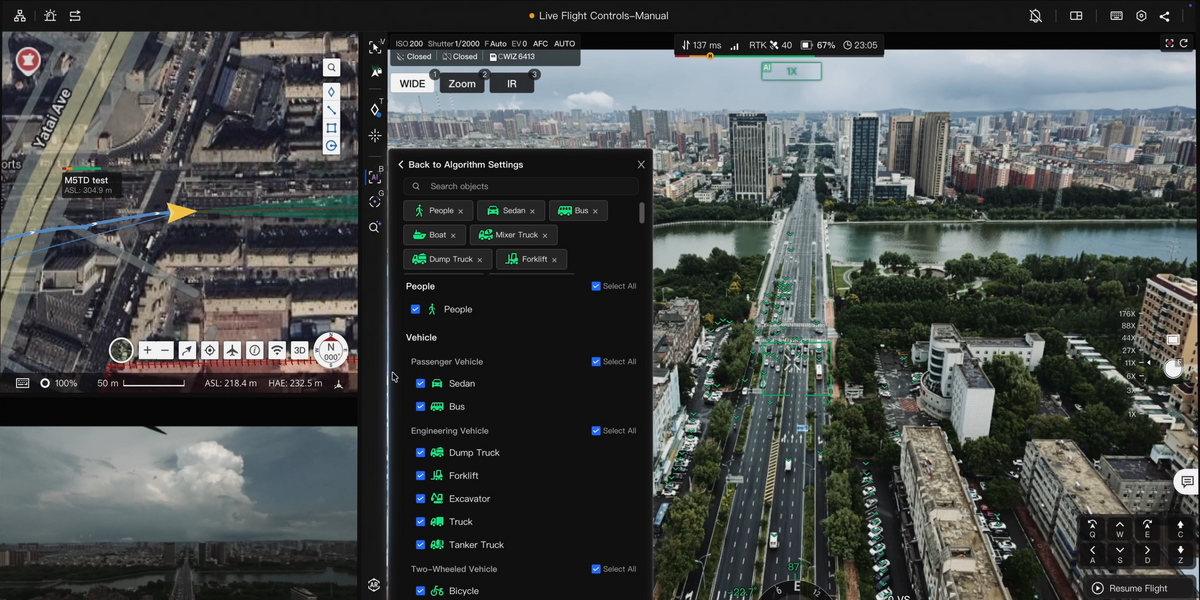
Task: Toggle the split-screen layout icon
Action: pos(1076,16)
